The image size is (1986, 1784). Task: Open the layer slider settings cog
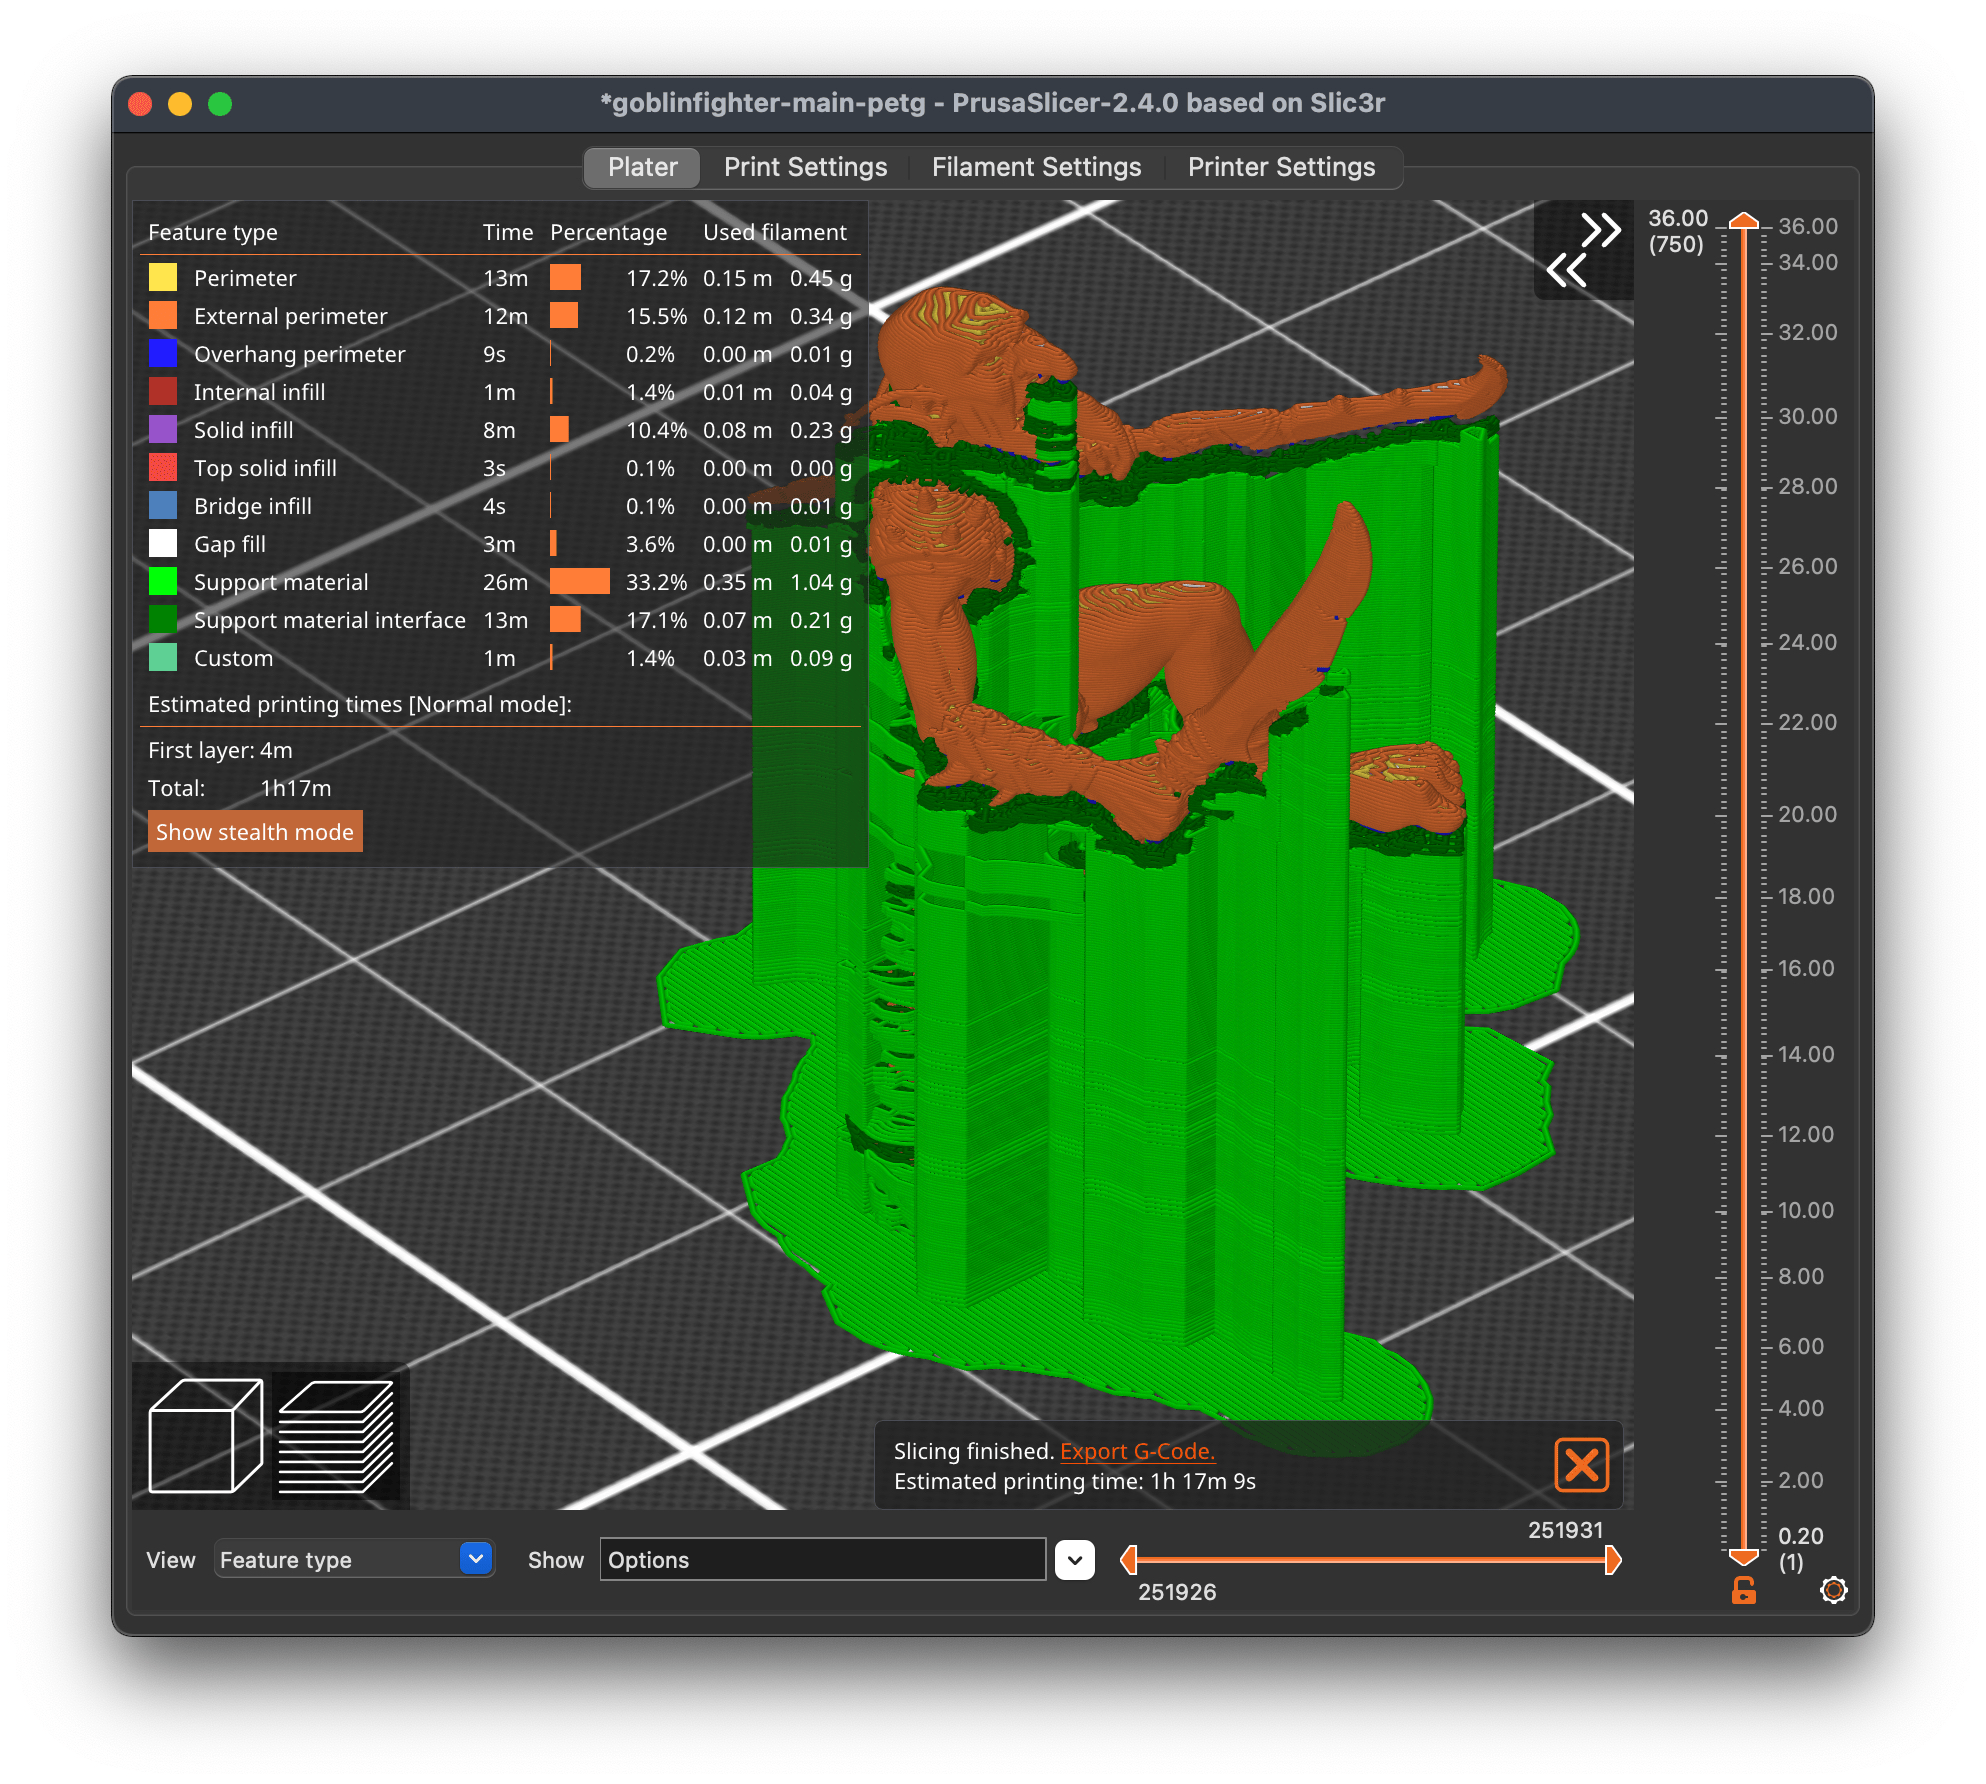(1833, 1590)
